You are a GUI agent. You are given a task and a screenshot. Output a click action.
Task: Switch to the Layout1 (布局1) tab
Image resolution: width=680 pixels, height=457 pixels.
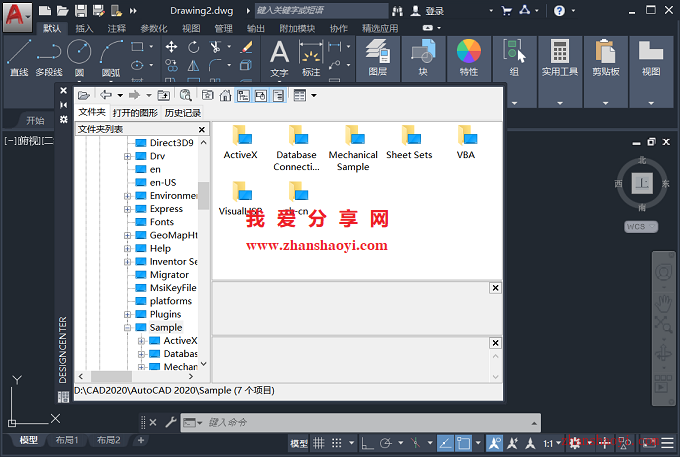click(67, 440)
